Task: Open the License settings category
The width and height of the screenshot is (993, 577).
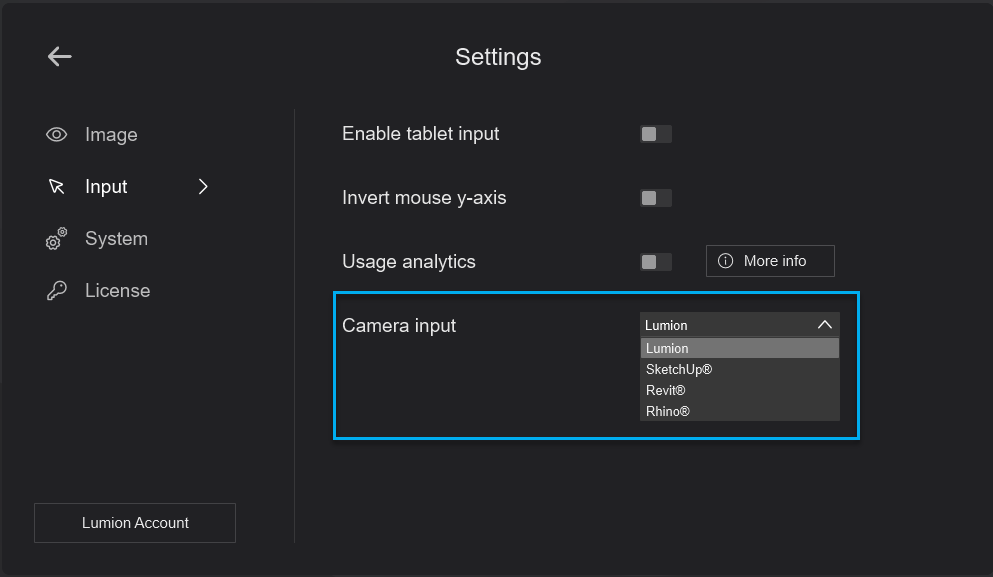Action: click(118, 291)
